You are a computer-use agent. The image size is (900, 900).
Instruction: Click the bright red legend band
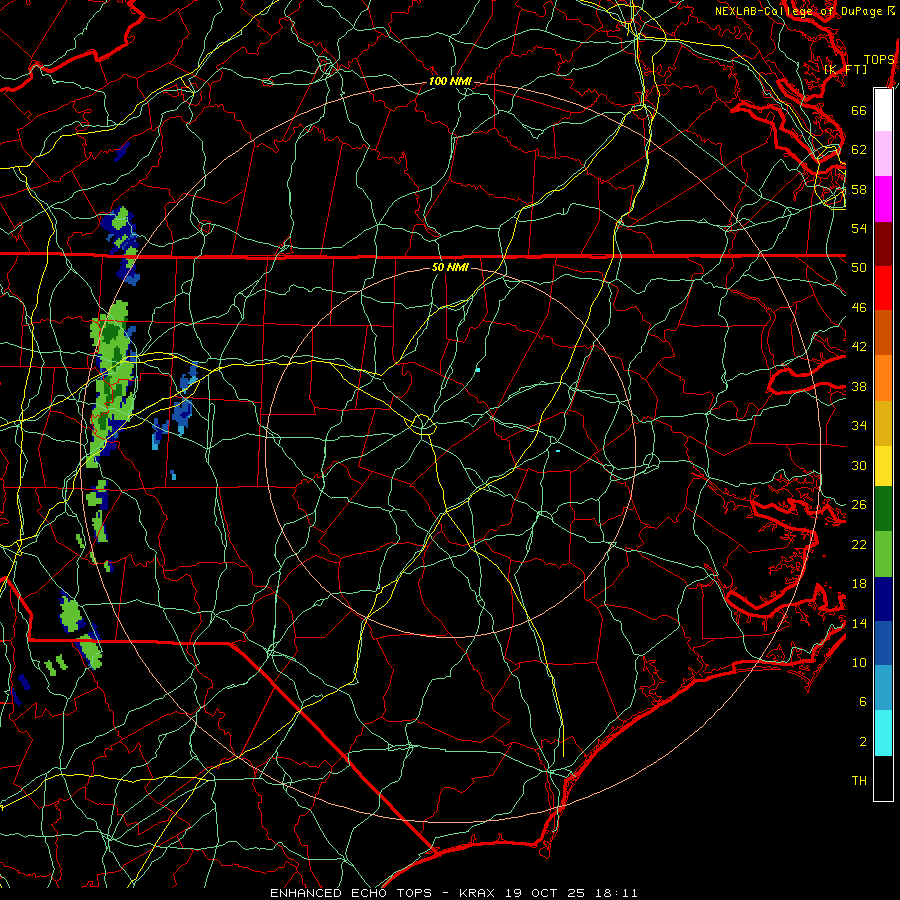pyautogui.click(x=883, y=288)
